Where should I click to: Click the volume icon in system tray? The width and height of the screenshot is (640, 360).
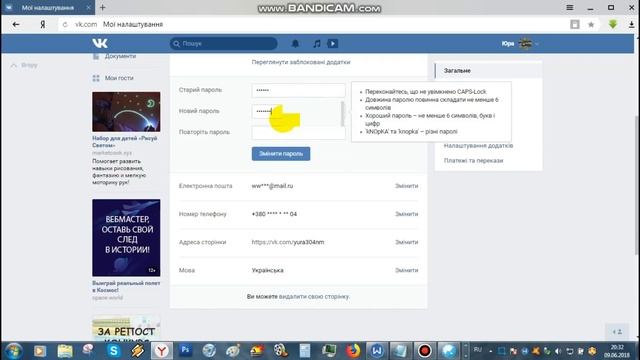[558, 351]
